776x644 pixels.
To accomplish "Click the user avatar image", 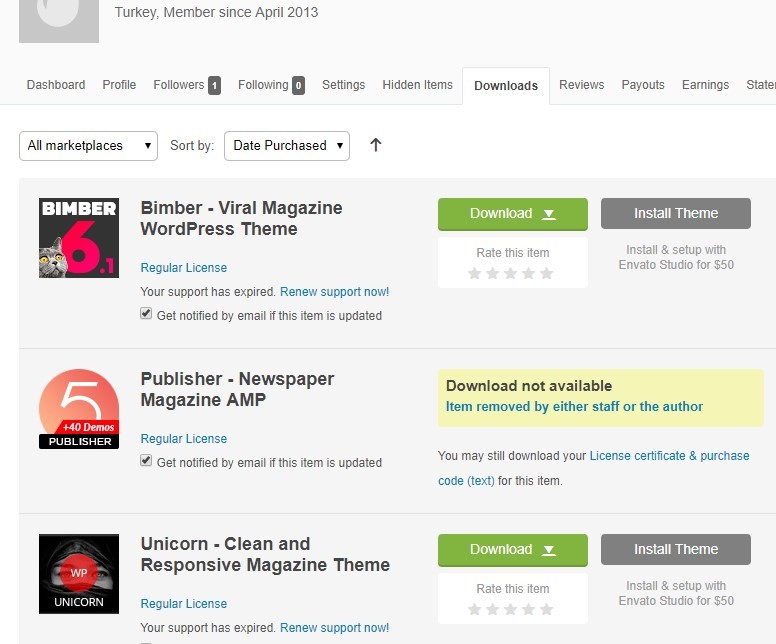I will coord(59,21).
